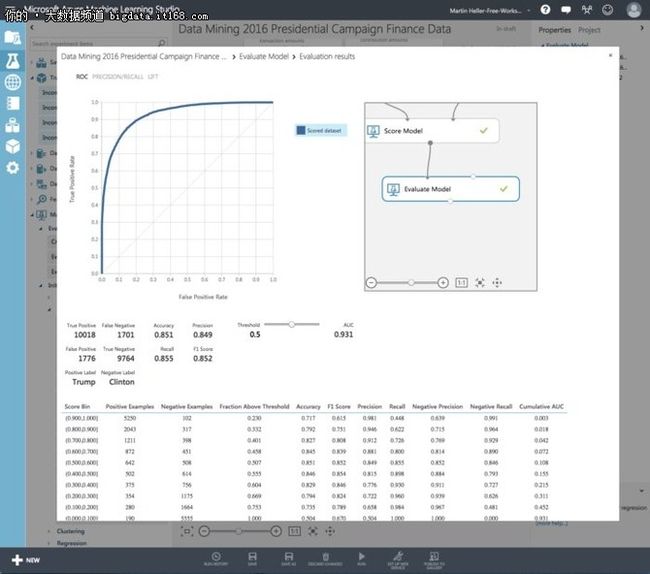650x574 pixels.
Task: Open the workspace name dropdown in header
Action: coord(490,10)
